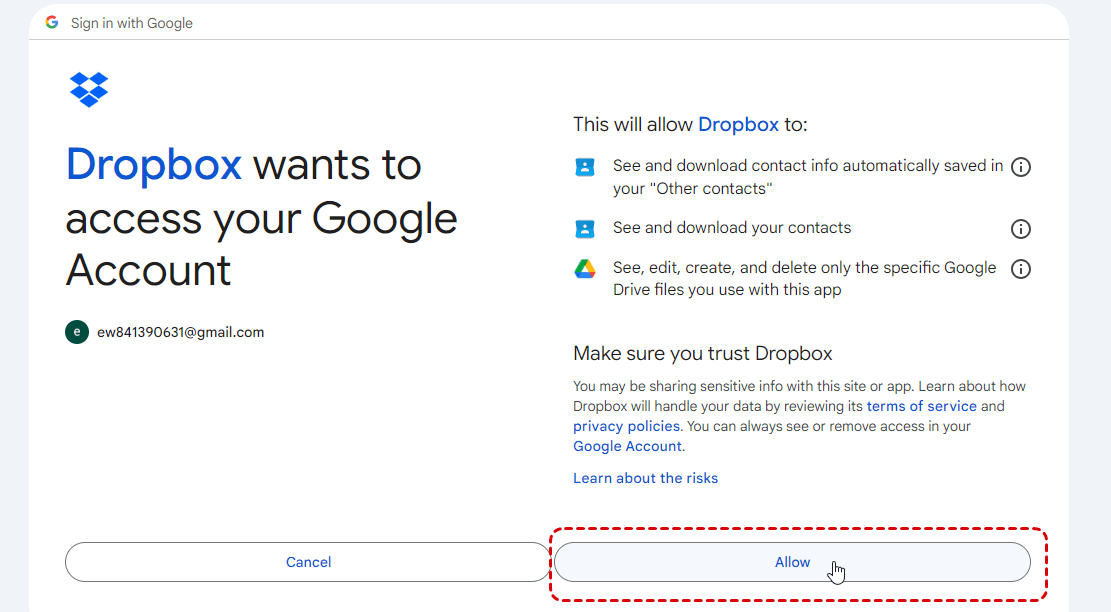
Task: Click the Google Drive icon
Action: (x=585, y=269)
